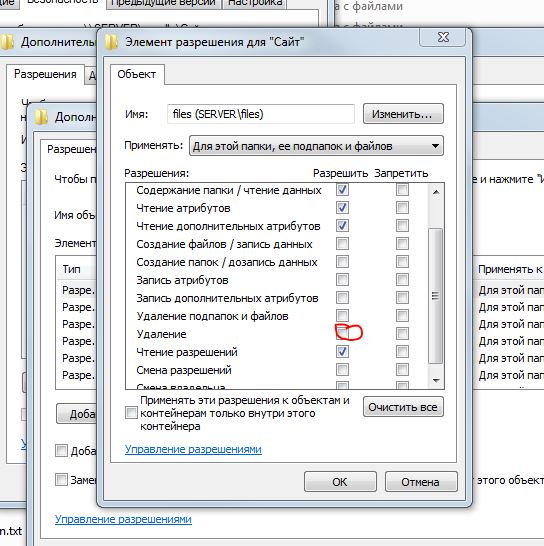Click the permissions list scrollbar thumb
544x546 pixels.
(435, 296)
